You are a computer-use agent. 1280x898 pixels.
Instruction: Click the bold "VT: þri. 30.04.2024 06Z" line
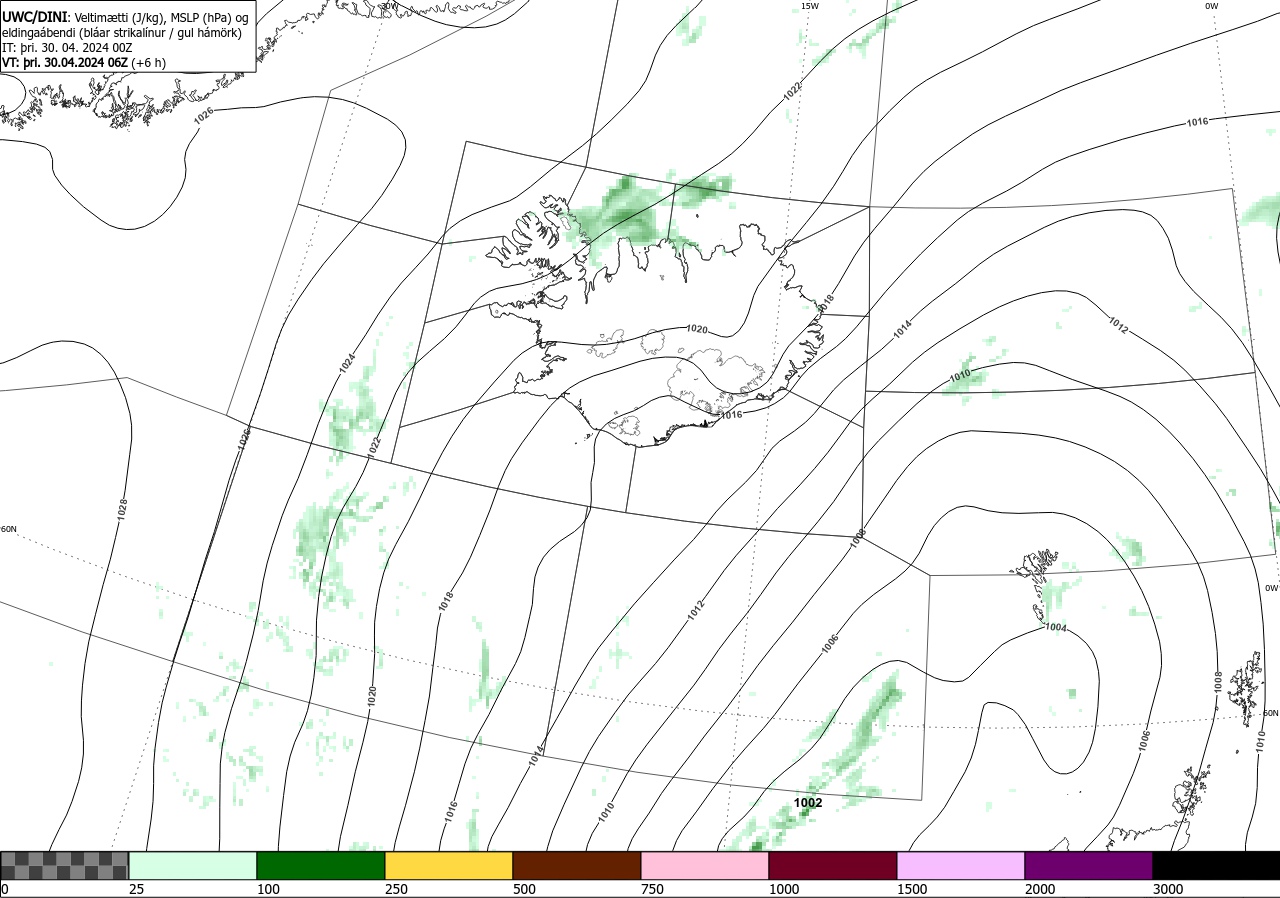(x=64, y=62)
